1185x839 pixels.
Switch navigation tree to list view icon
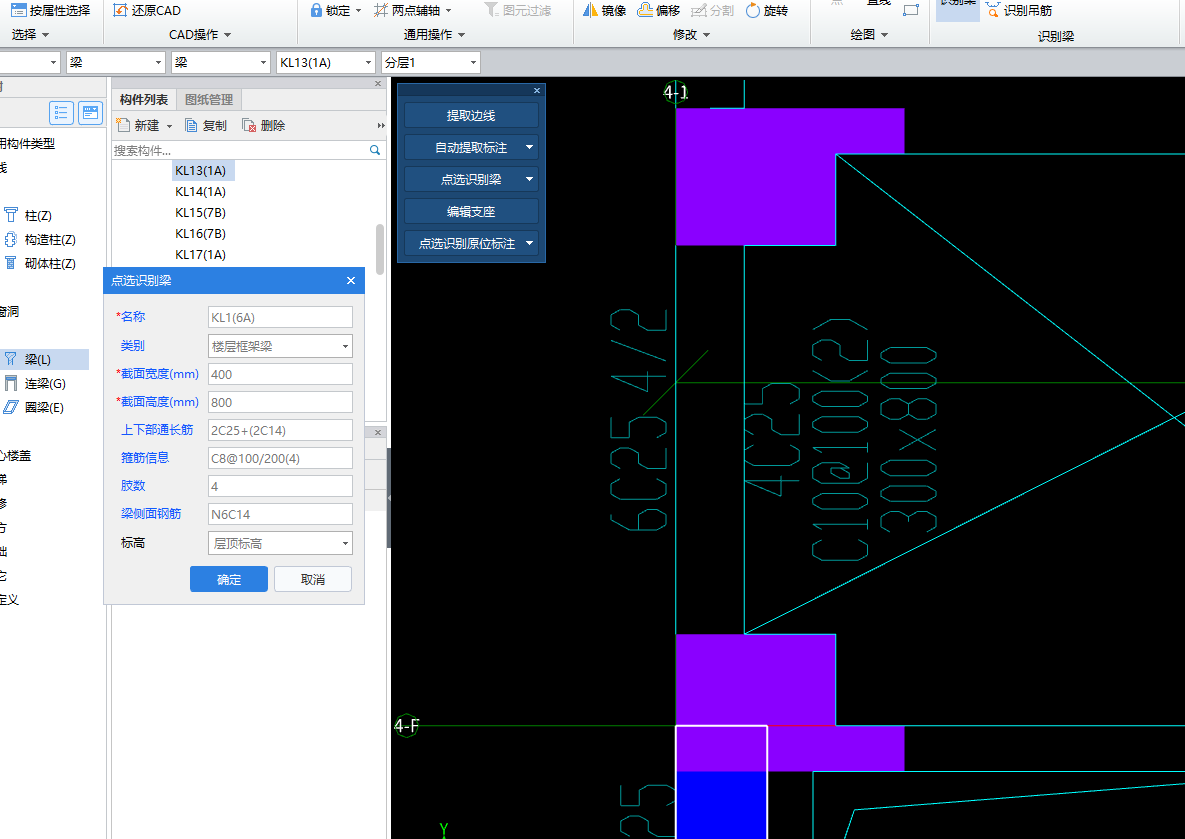coord(61,113)
